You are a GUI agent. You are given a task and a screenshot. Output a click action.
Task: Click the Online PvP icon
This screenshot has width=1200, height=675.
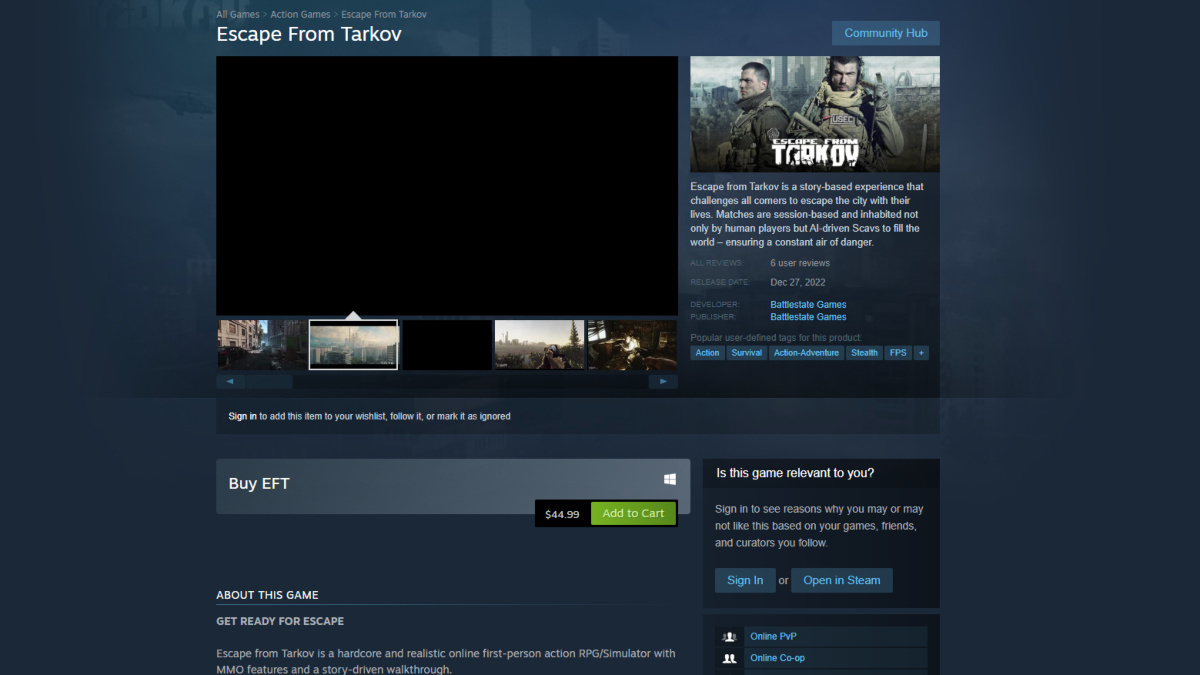pyautogui.click(x=729, y=637)
